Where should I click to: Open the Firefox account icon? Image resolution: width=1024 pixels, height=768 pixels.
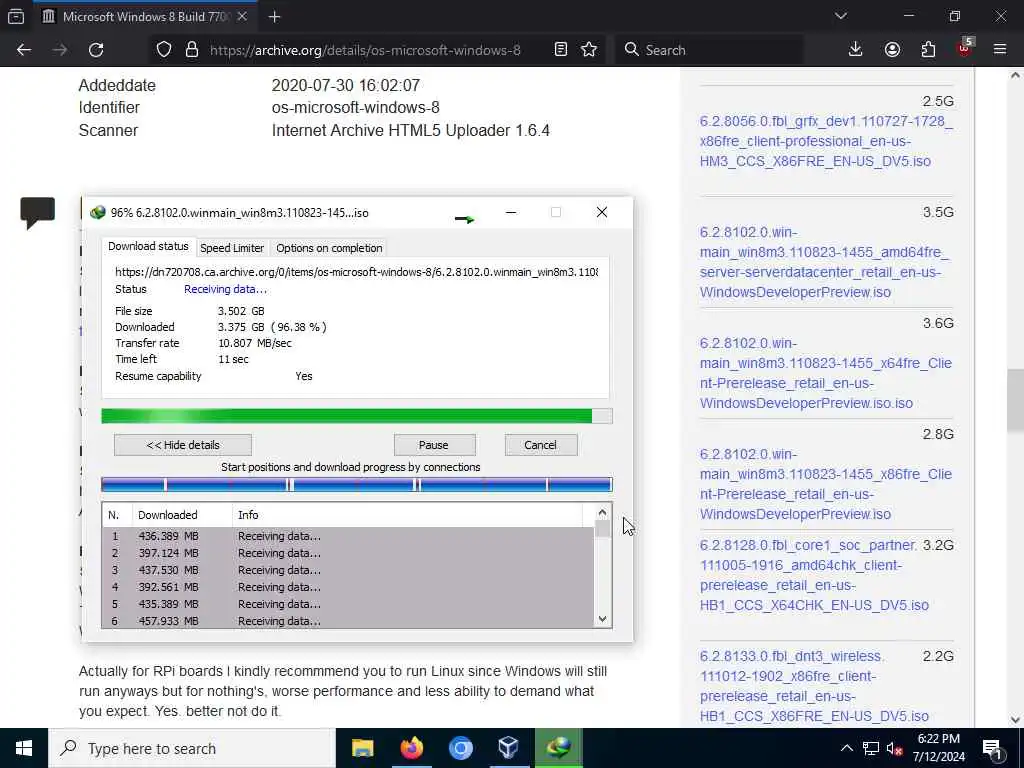(x=892, y=50)
